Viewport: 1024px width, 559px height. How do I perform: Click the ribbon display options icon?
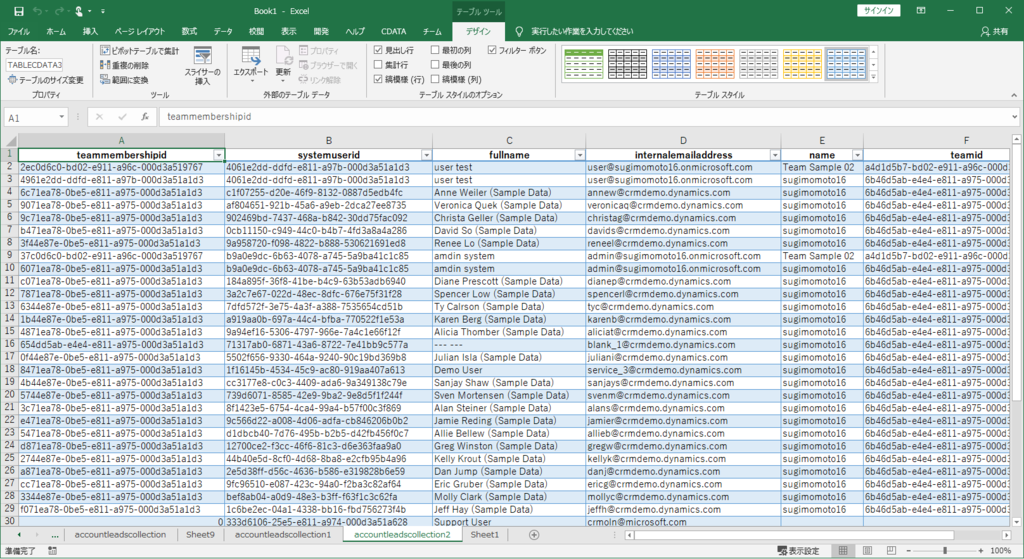click(921, 10)
